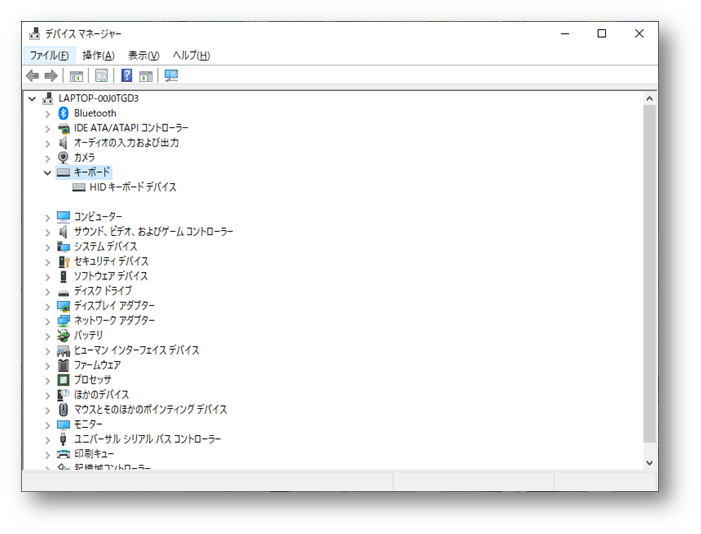Image resolution: width=701 pixels, height=534 pixels.
Task: Expand the ネットワーク アダプター category
Action: [x=47, y=321]
